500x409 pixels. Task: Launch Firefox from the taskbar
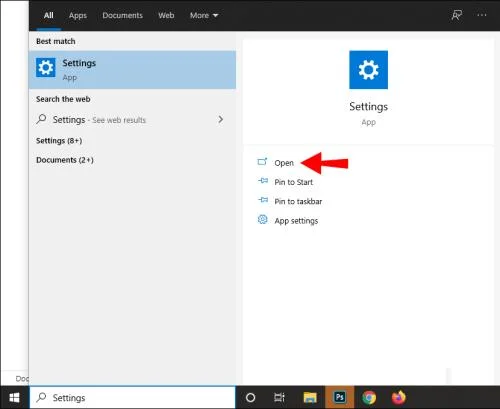click(398, 397)
